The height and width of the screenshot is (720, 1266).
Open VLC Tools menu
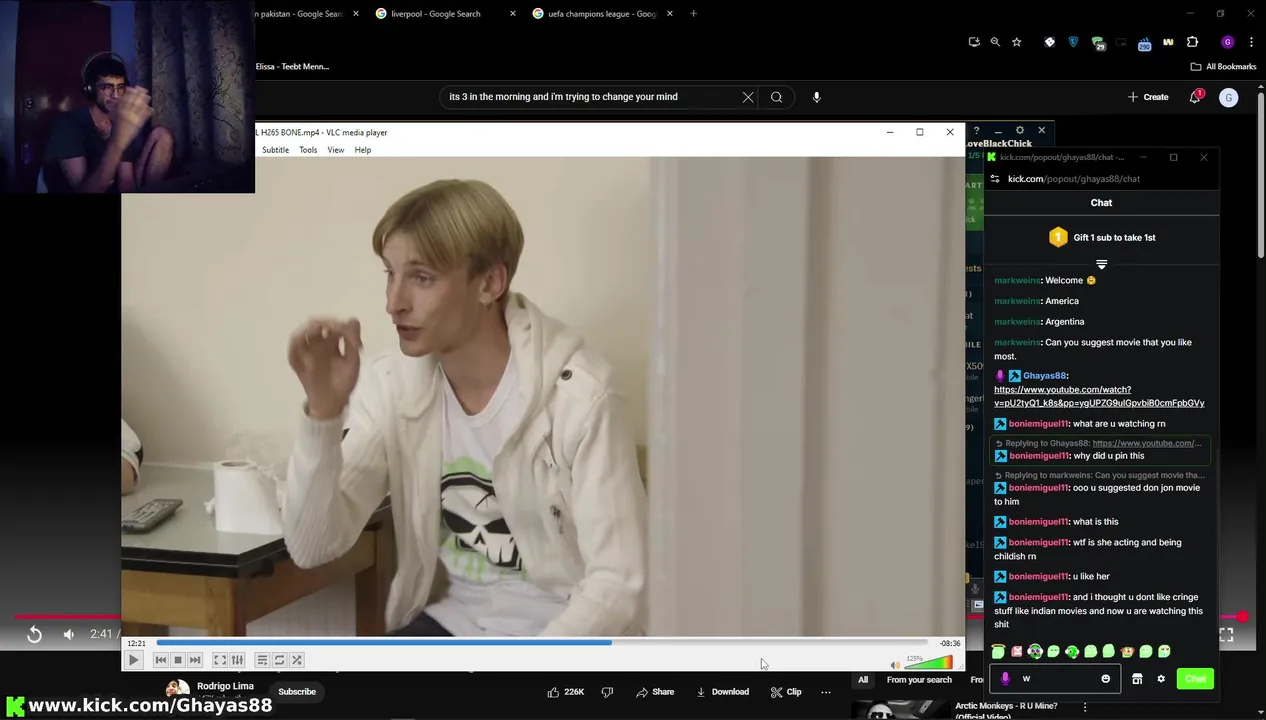tap(308, 150)
